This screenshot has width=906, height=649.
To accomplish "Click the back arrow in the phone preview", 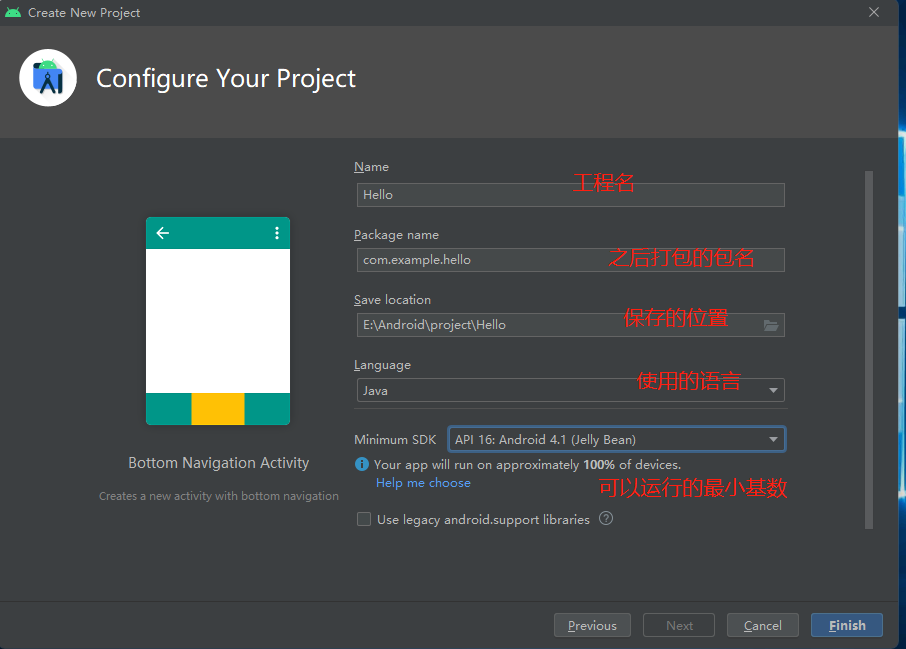I will point(163,233).
